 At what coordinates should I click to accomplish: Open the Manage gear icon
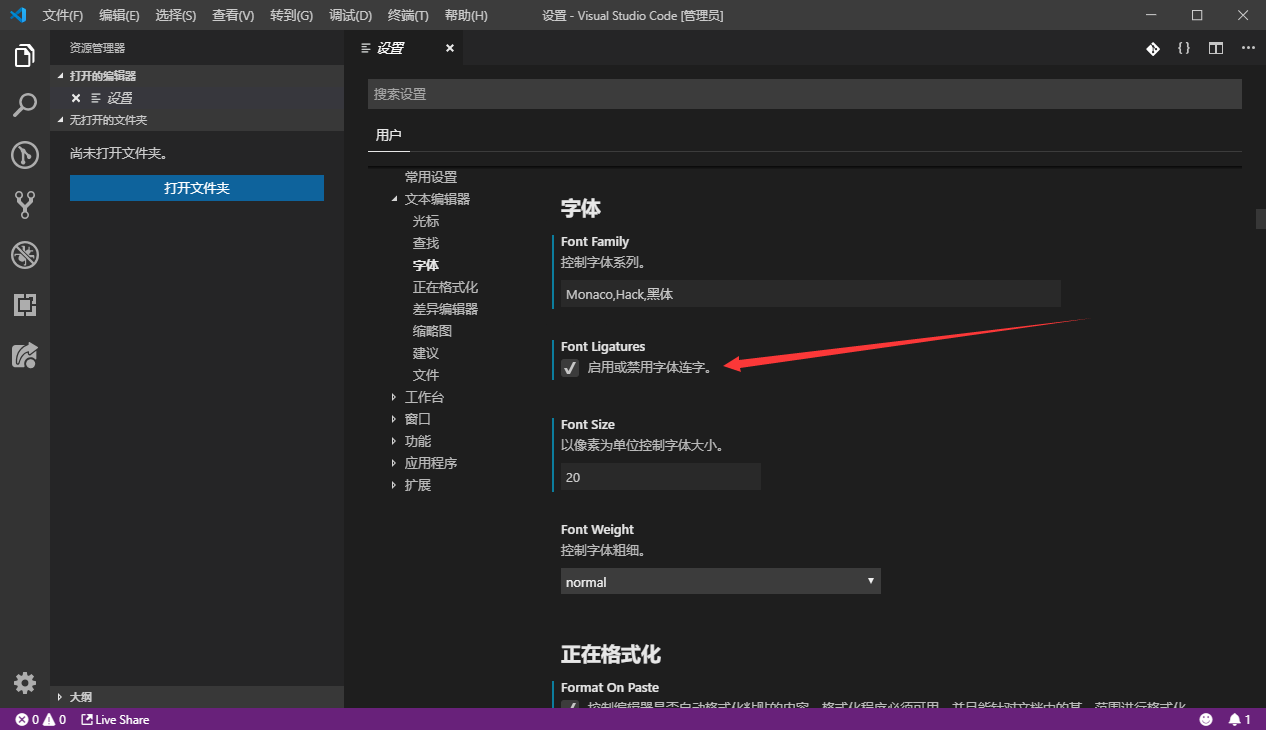click(25, 682)
